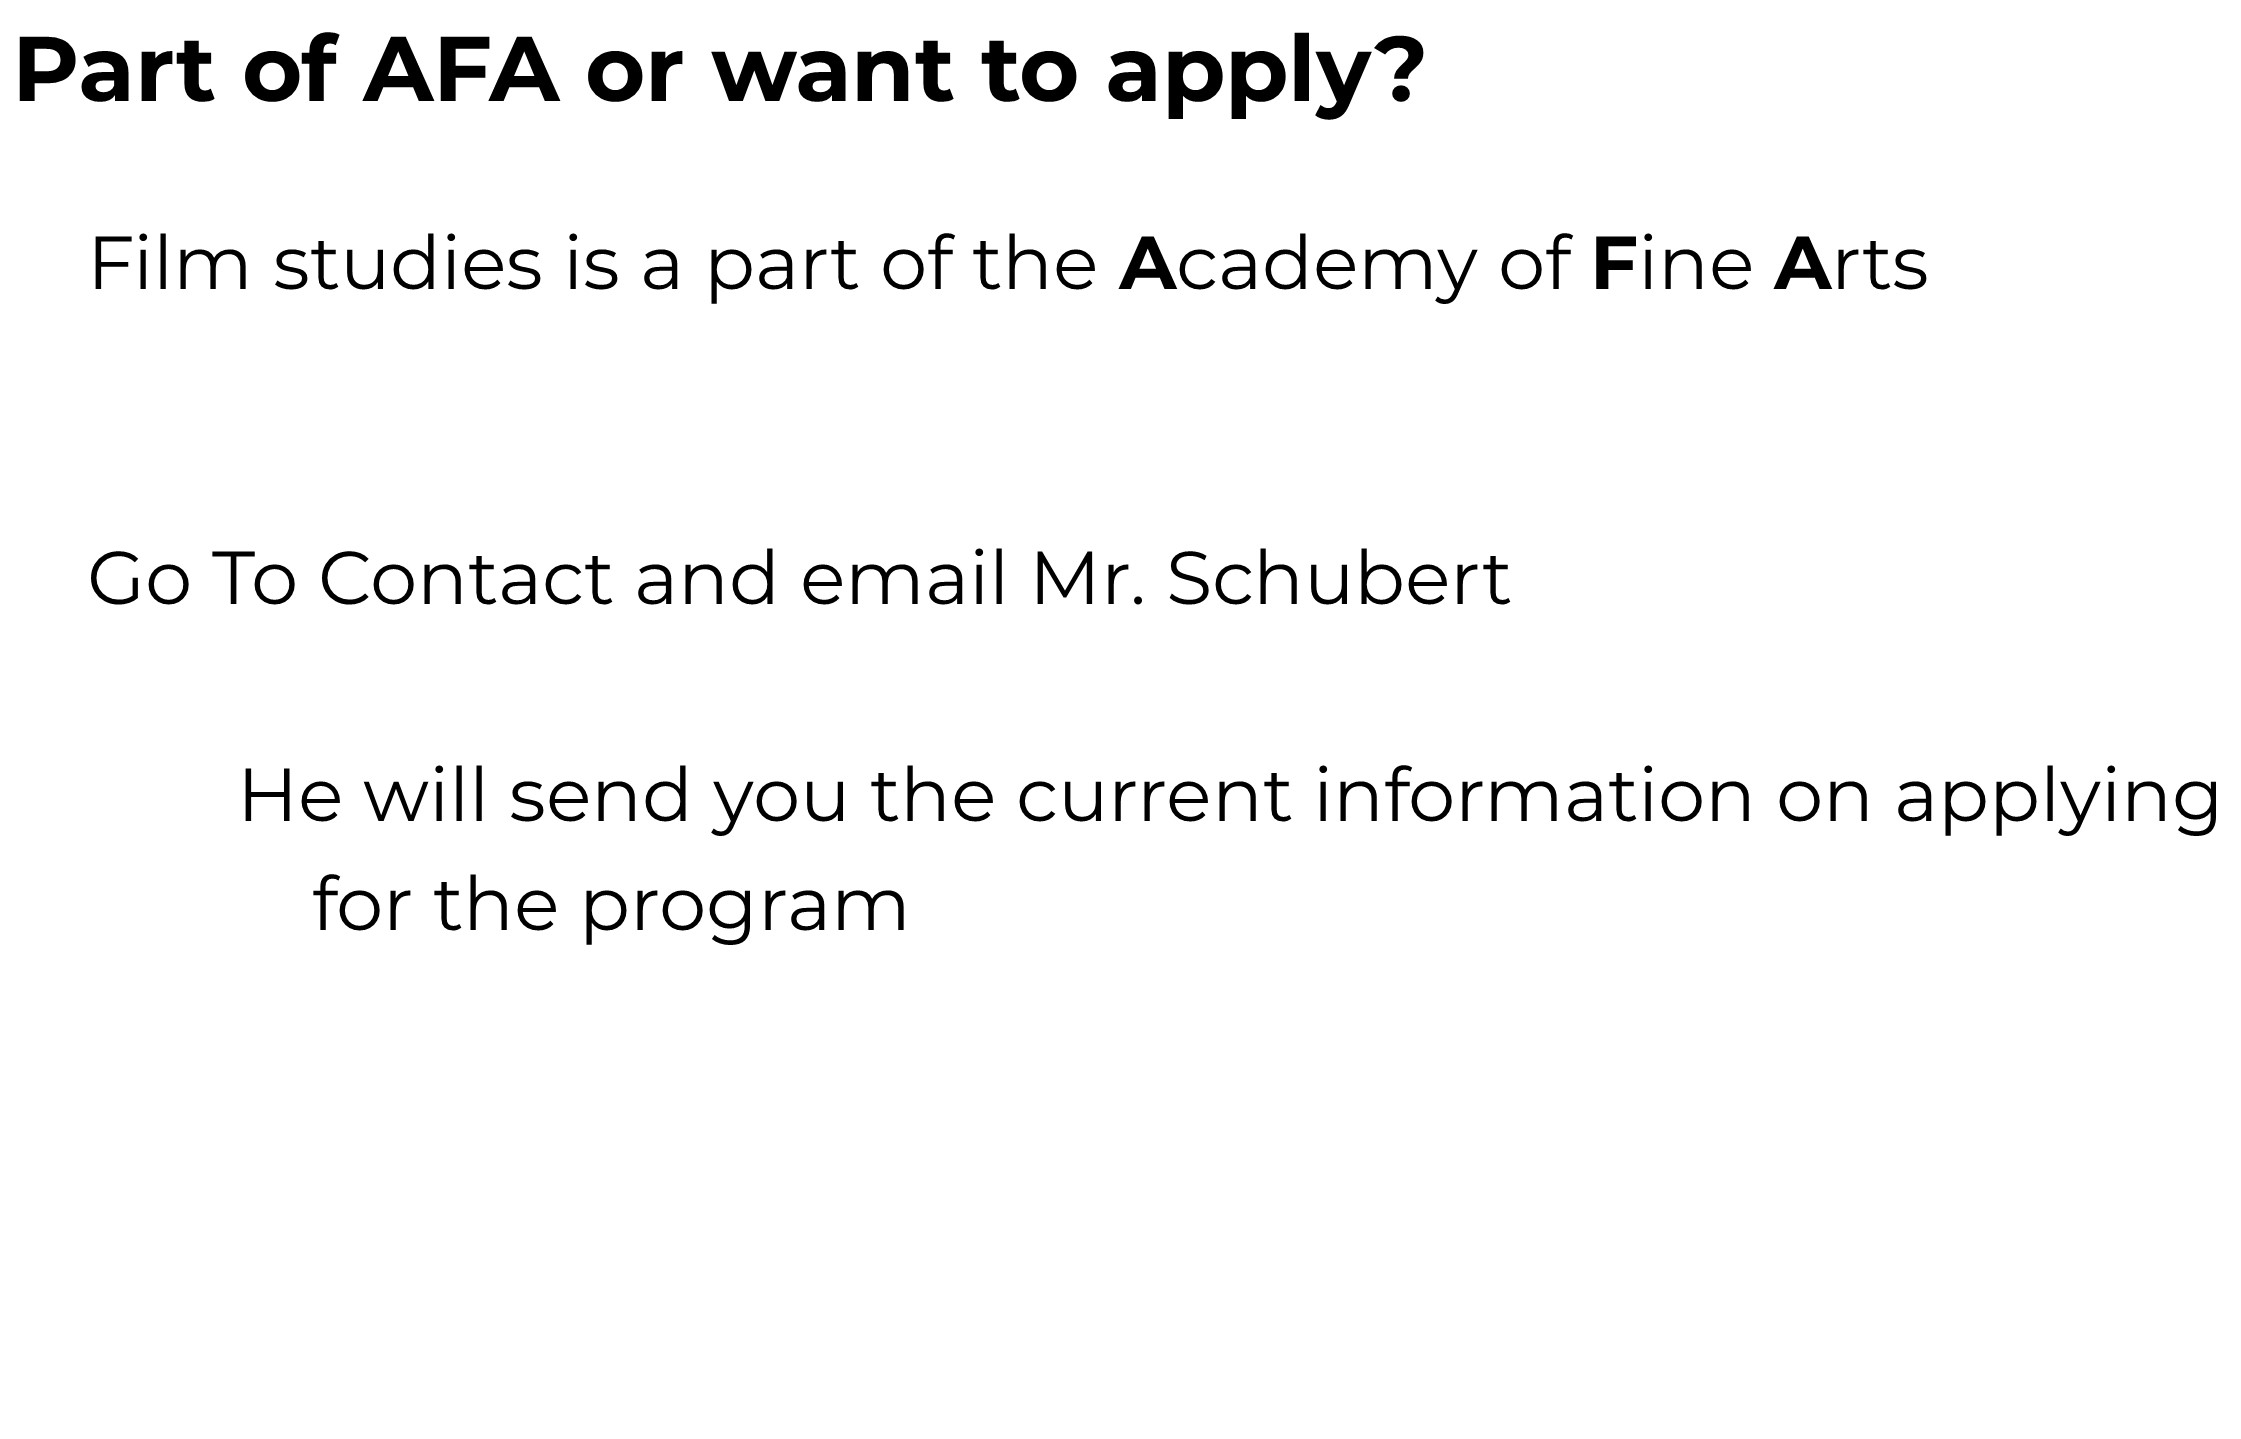
Task: Click the name "Schubert"
Action: click(x=1338, y=579)
